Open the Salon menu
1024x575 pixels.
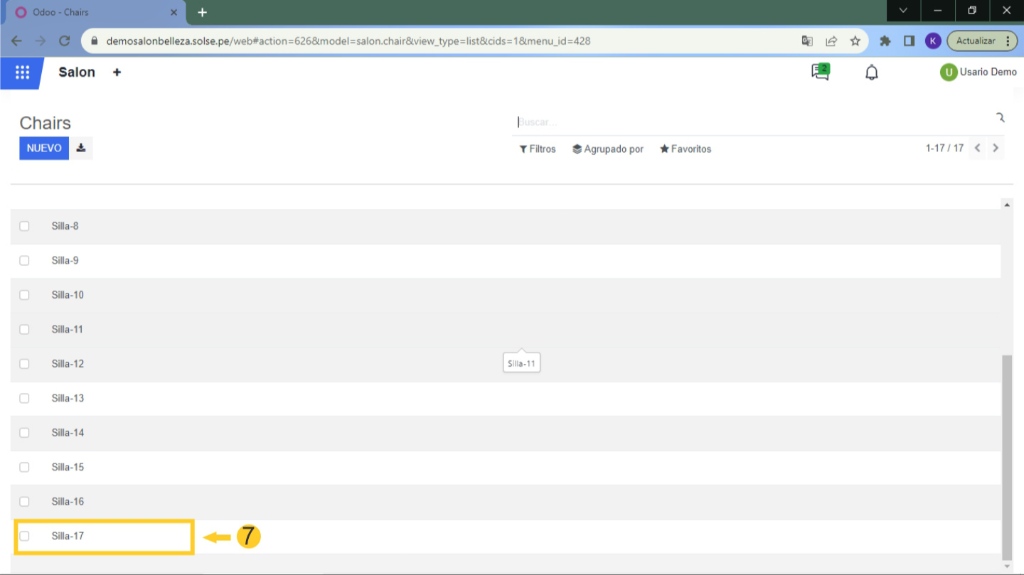point(77,73)
